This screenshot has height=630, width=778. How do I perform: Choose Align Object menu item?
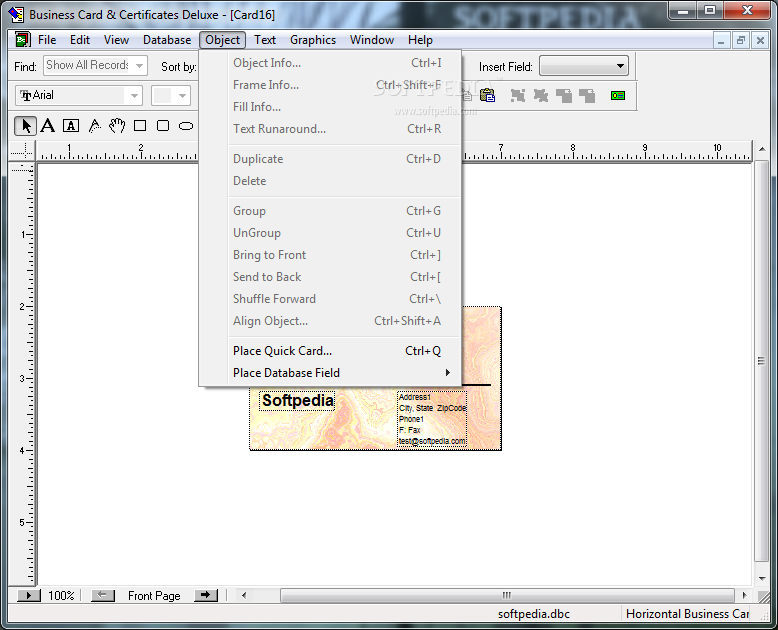click(330, 320)
